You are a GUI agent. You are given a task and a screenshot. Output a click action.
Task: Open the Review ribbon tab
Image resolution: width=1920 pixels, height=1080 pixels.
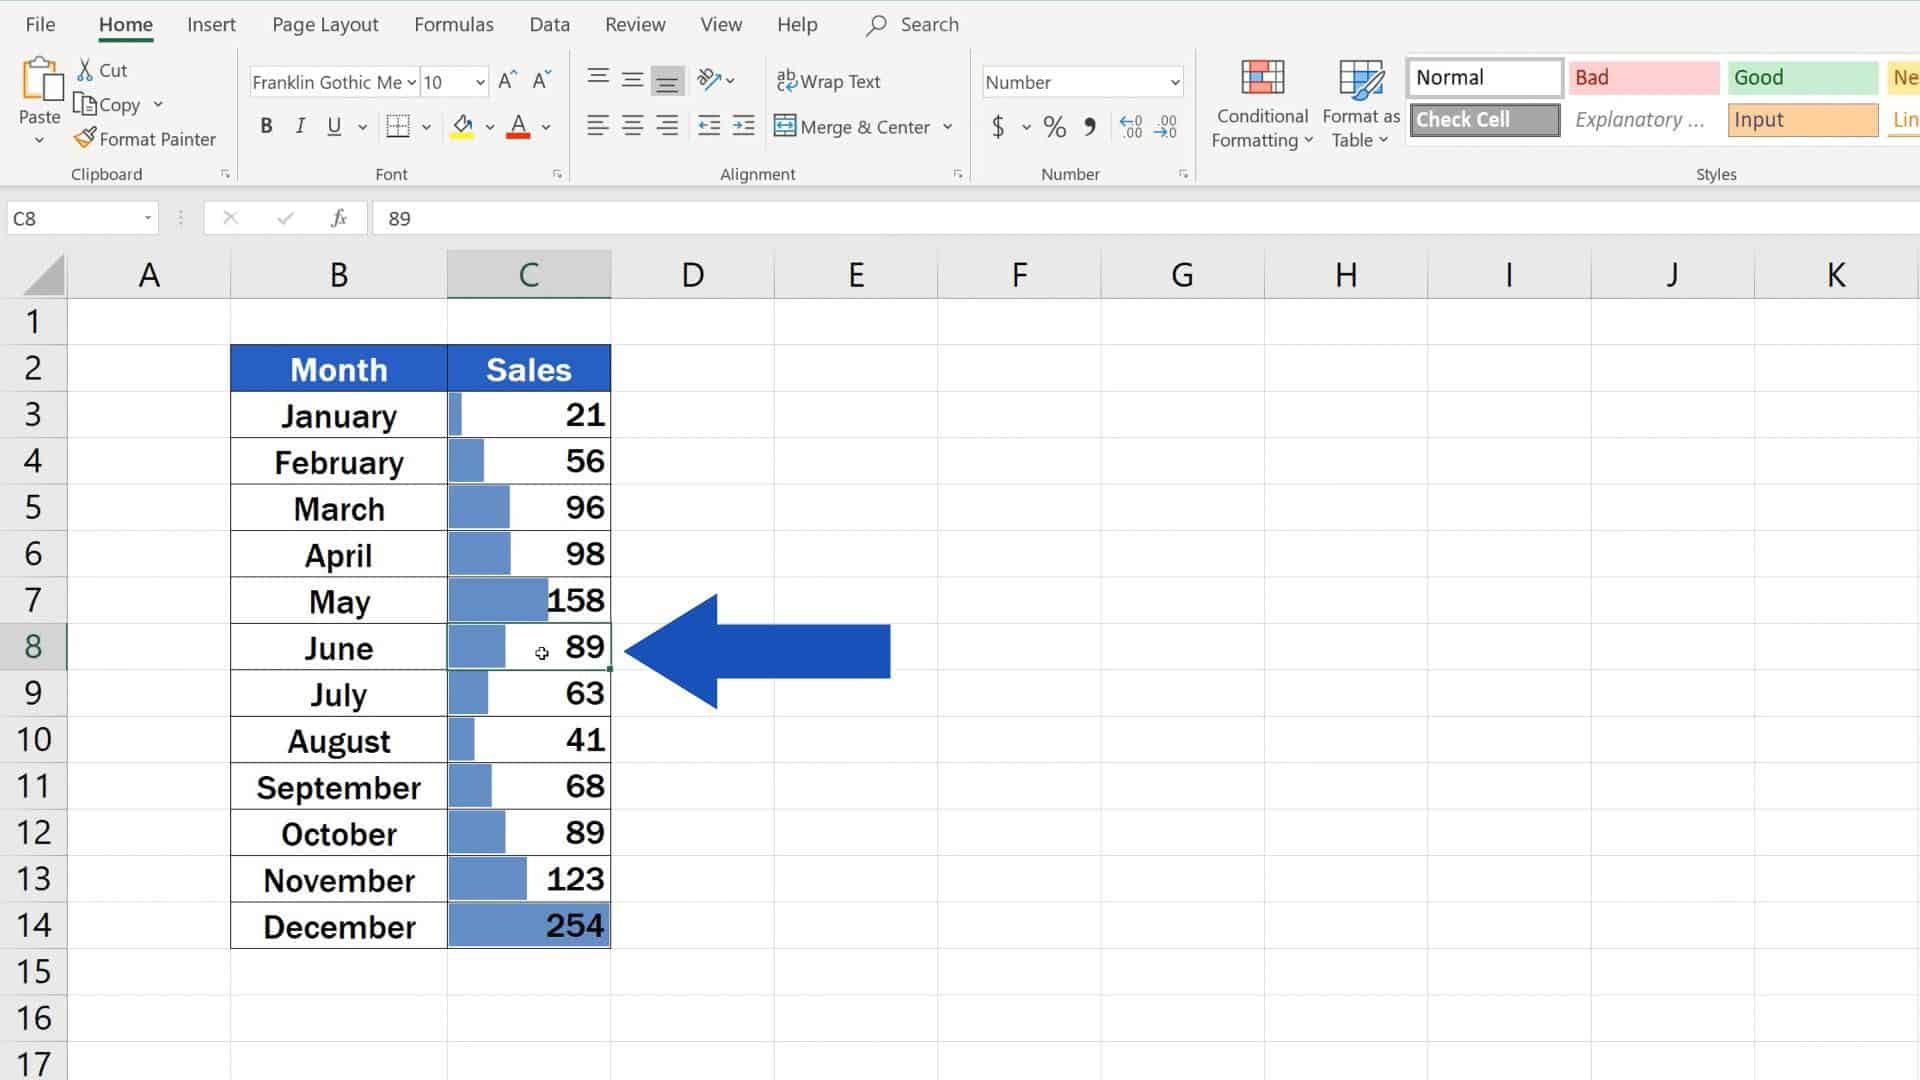634,24
